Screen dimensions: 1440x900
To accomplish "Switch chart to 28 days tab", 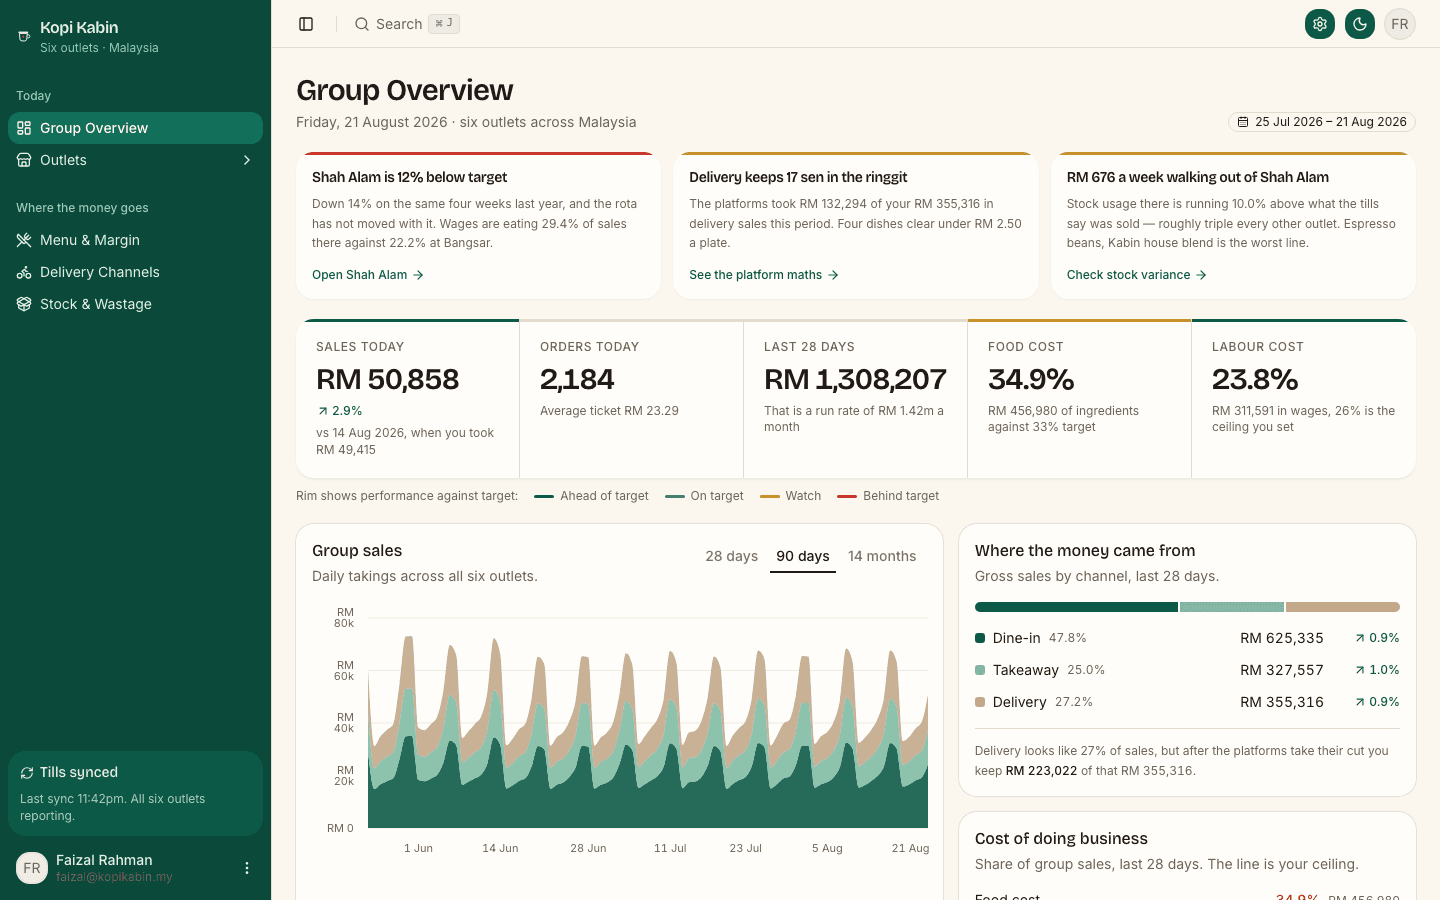I will pyautogui.click(x=732, y=556).
